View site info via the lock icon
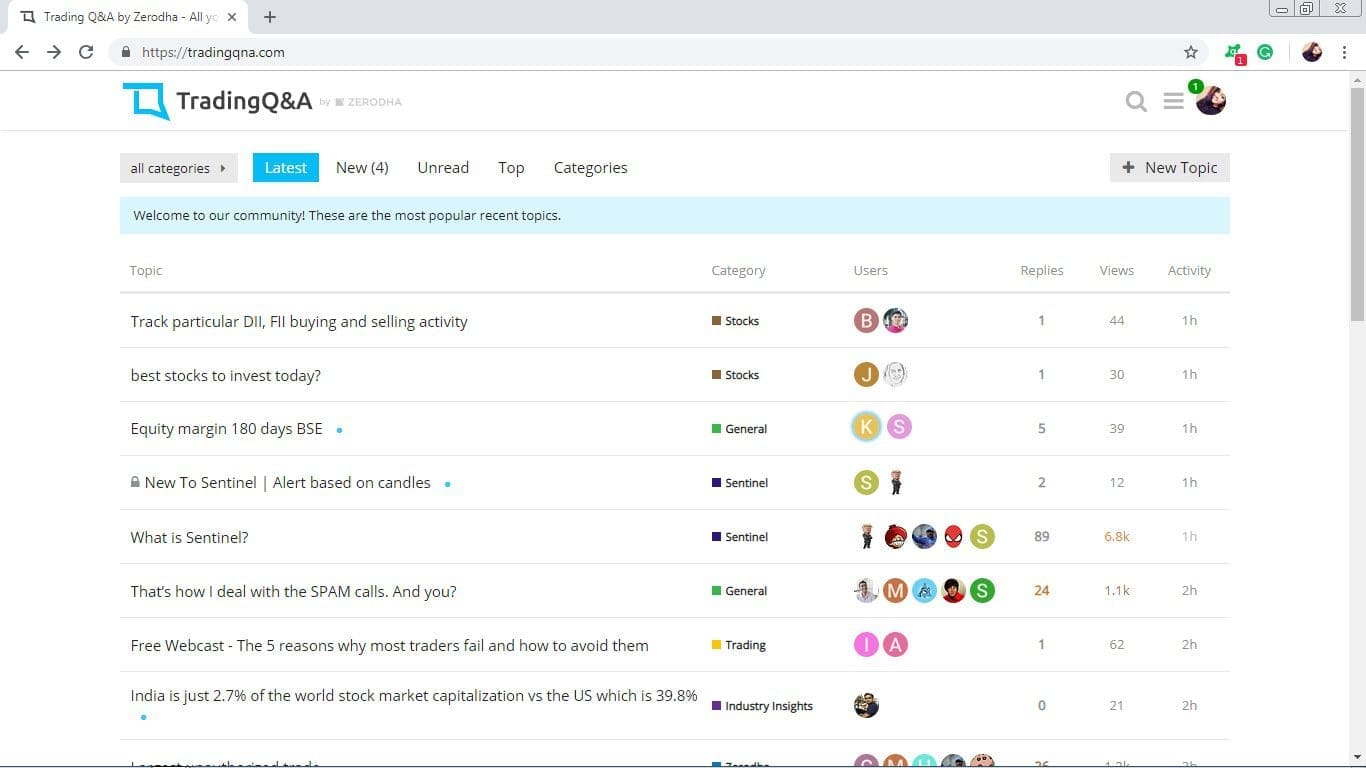1366x768 pixels. (x=125, y=52)
